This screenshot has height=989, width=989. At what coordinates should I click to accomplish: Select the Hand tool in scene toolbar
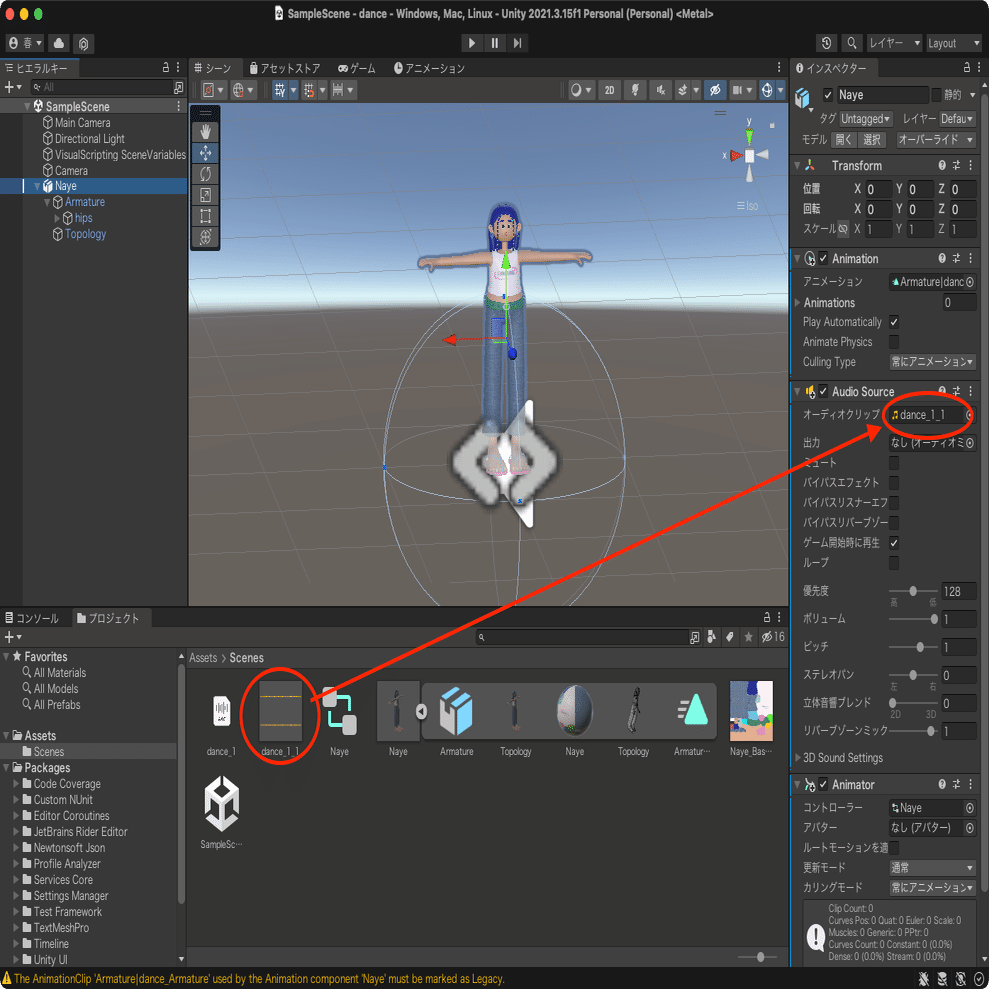(206, 132)
